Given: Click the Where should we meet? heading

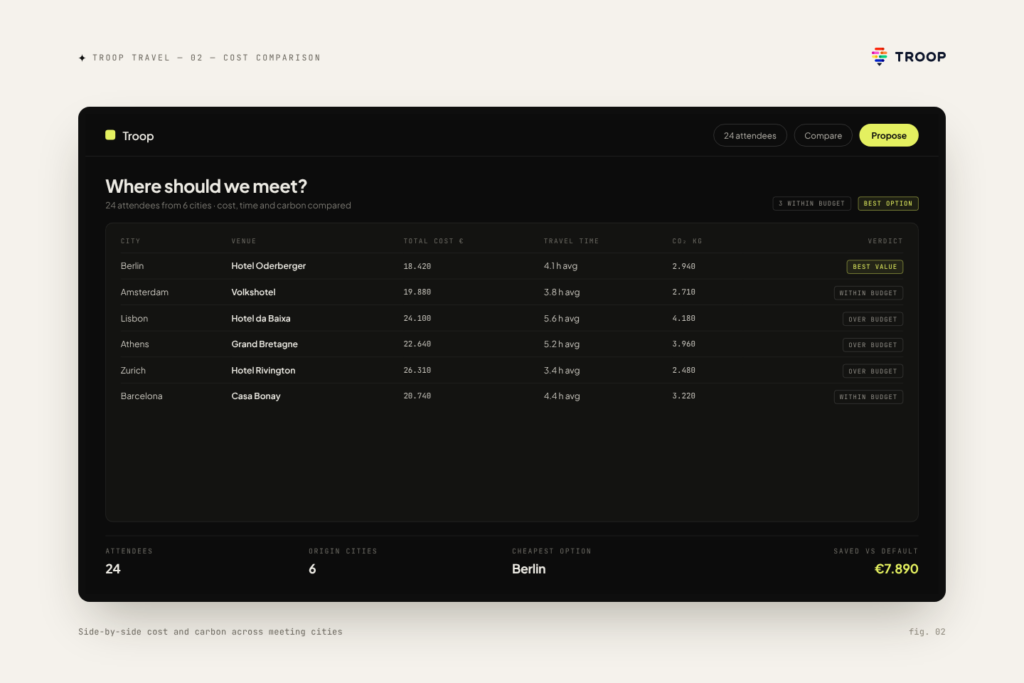Looking at the screenshot, I should (206, 186).
